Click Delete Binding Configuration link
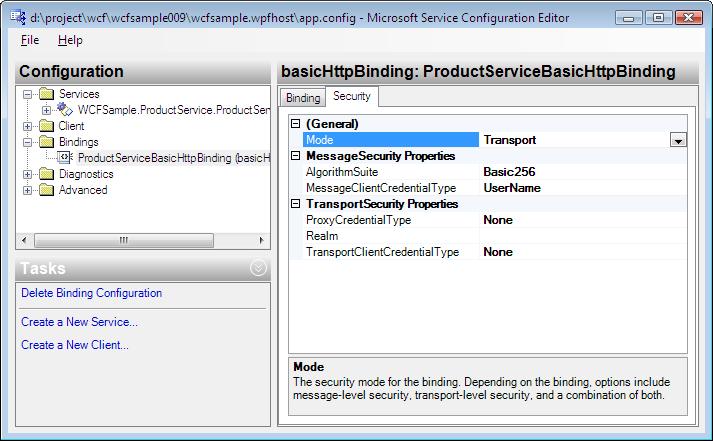This screenshot has height=441, width=713. [91, 293]
